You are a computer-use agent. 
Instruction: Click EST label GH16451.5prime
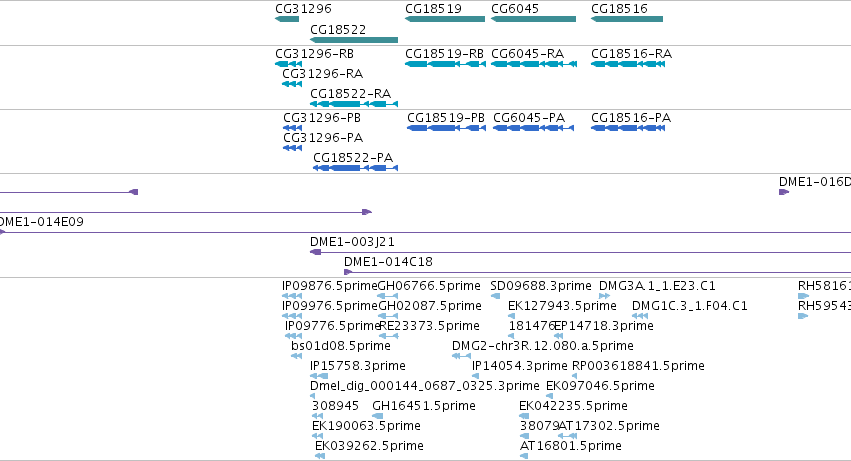point(424,406)
